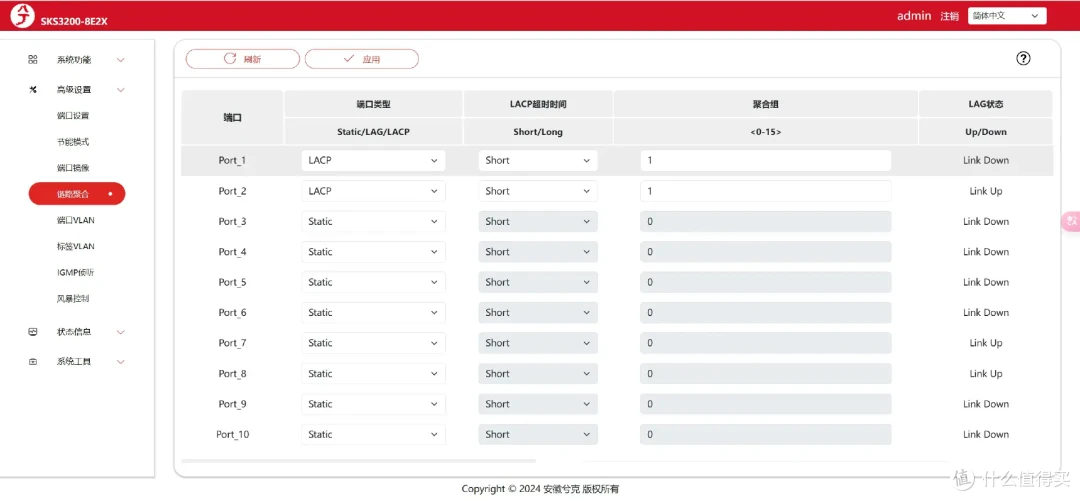This screenshot has width=1080, height=501.
Task: Click the System Functions grid icon
Action: click(32, 60)
